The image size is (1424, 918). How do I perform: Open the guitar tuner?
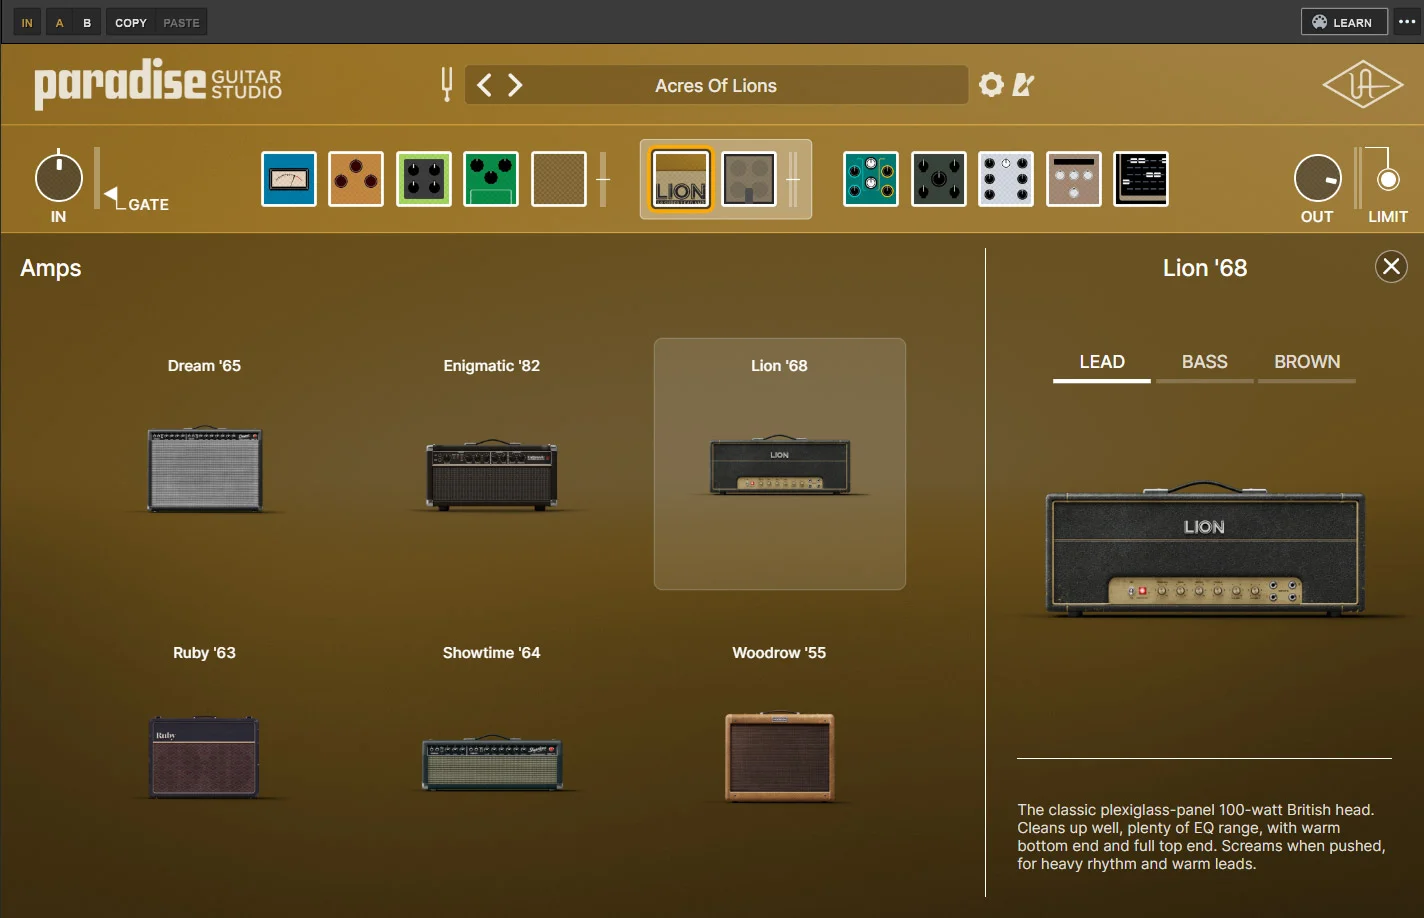pos(447,85)
